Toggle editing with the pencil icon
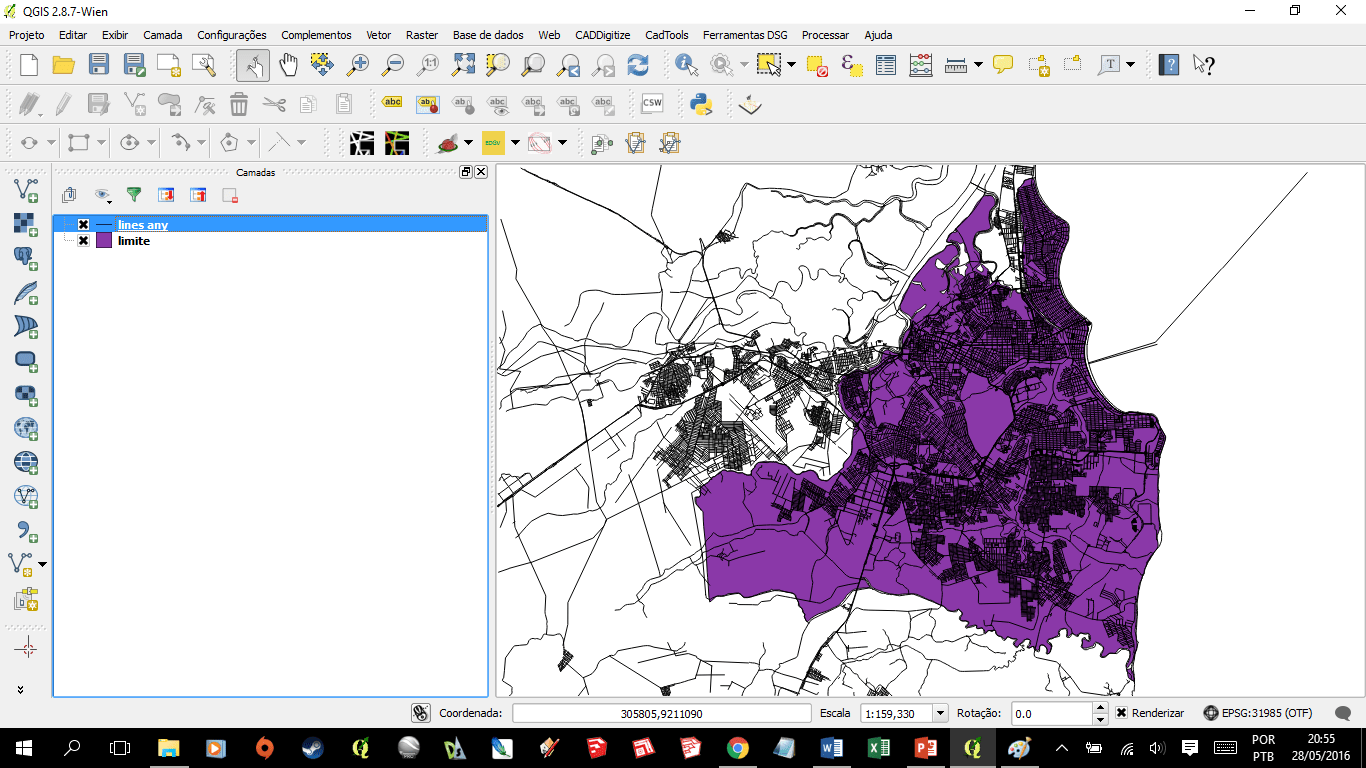The image size is (1366, 768). pos(60,103)
